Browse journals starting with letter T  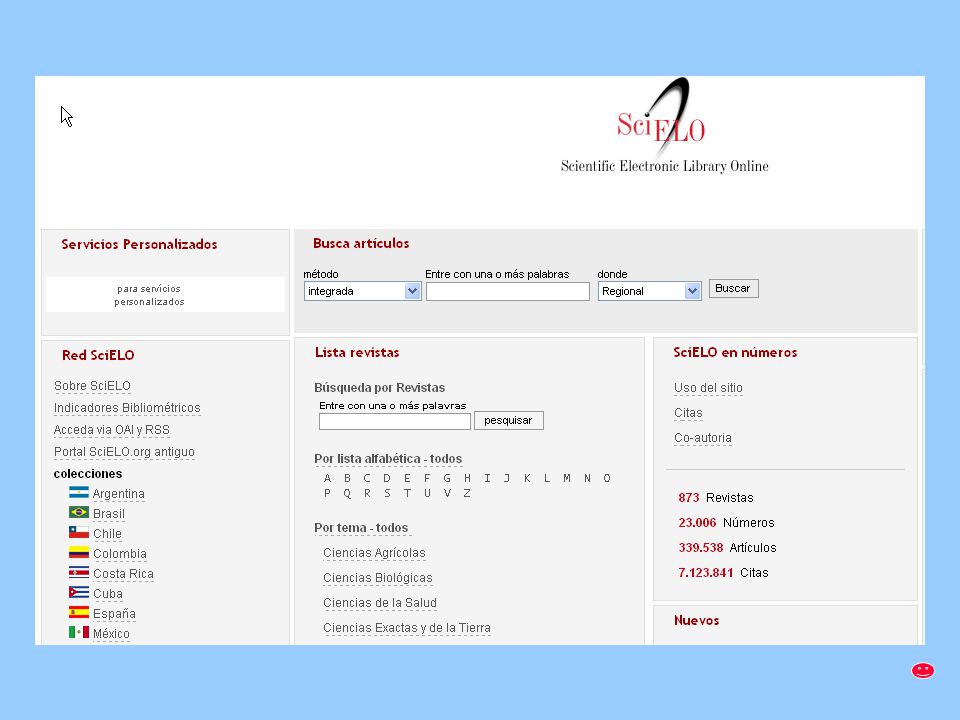coord(407,493)
